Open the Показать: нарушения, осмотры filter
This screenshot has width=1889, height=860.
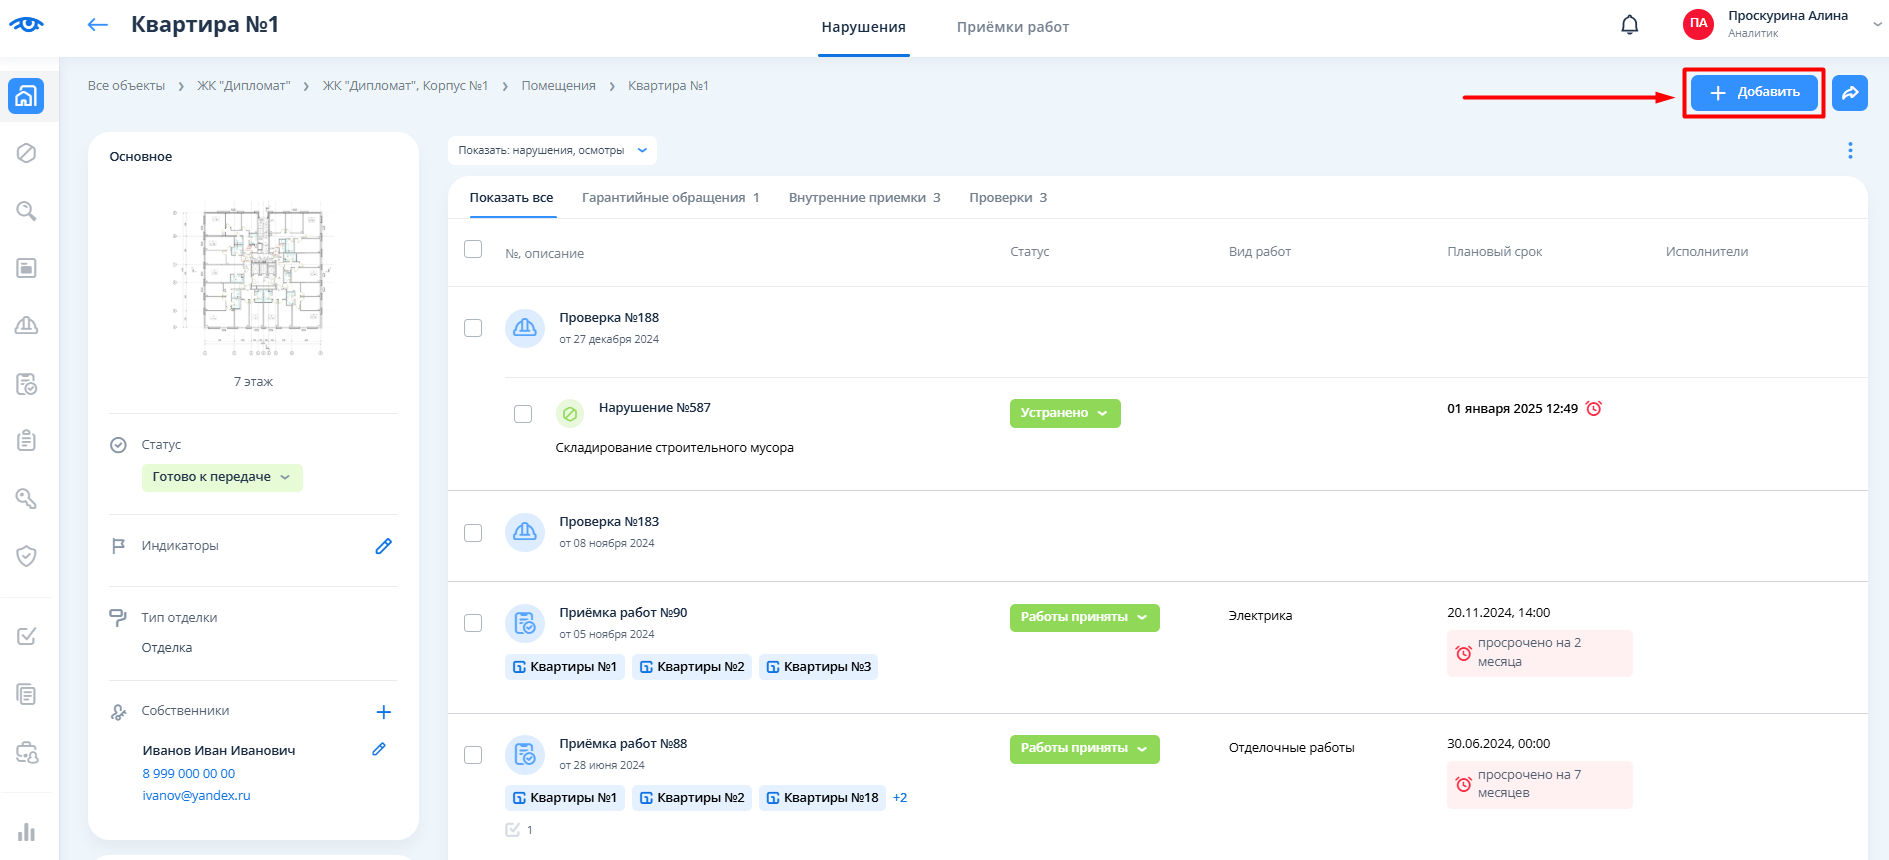tap(552, 151)
